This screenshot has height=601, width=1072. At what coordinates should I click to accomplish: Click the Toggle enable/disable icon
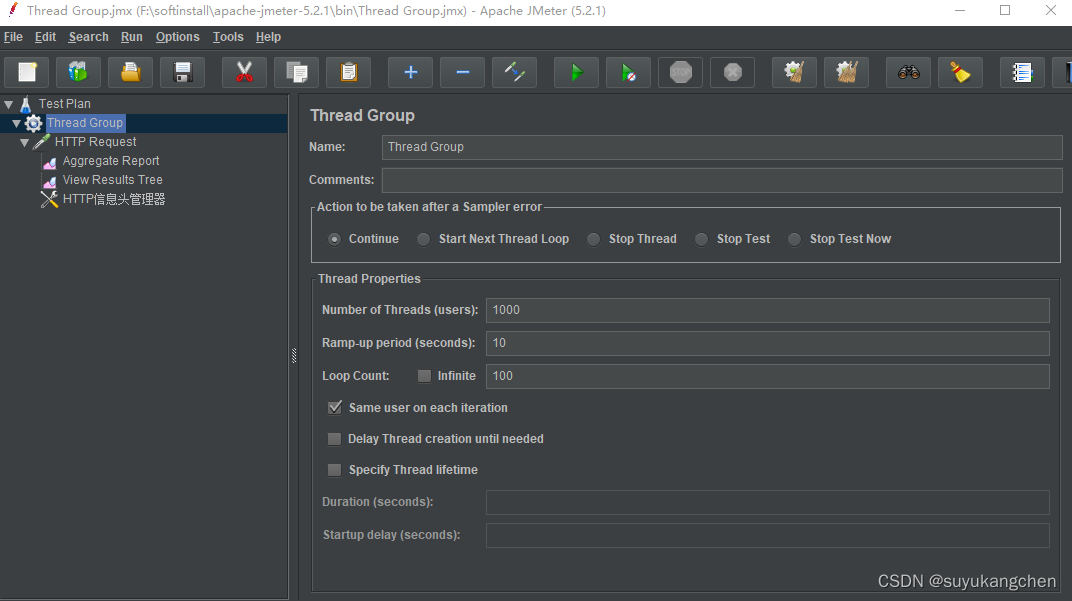pyautogui.click(x=515, y=72)
